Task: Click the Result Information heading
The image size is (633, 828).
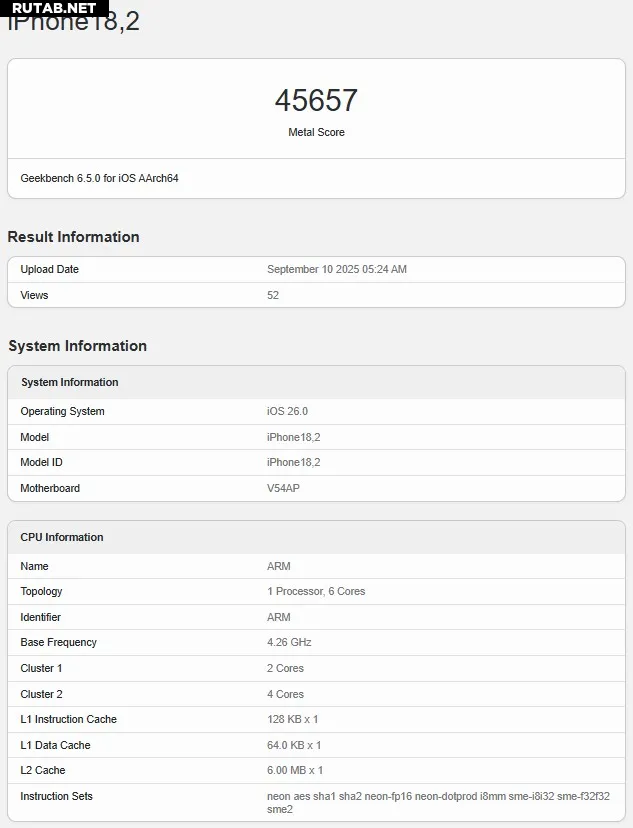Action: (x=73, y=237)
